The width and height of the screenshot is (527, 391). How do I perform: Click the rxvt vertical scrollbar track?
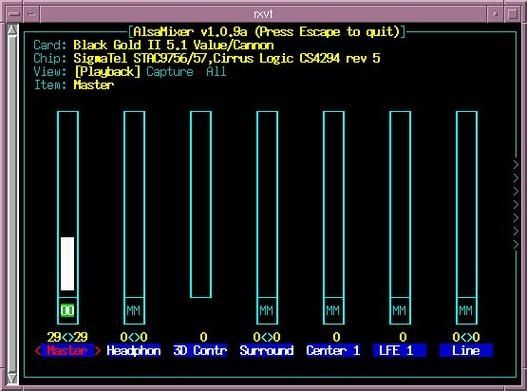pos(12,204)
